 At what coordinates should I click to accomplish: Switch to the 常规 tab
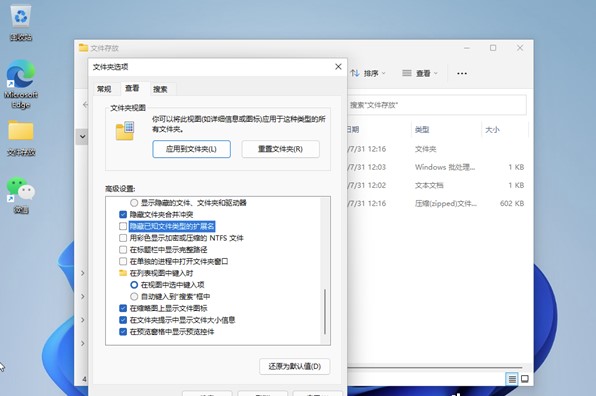(x=104, y=89)
